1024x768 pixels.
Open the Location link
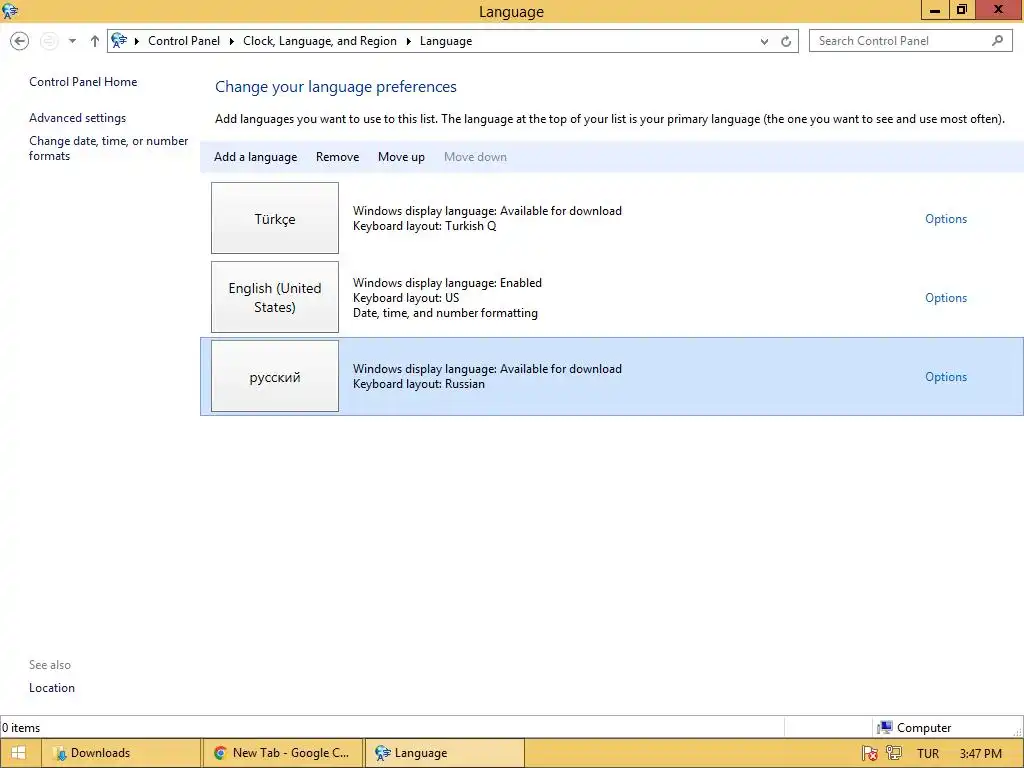[x=52, y=688]
